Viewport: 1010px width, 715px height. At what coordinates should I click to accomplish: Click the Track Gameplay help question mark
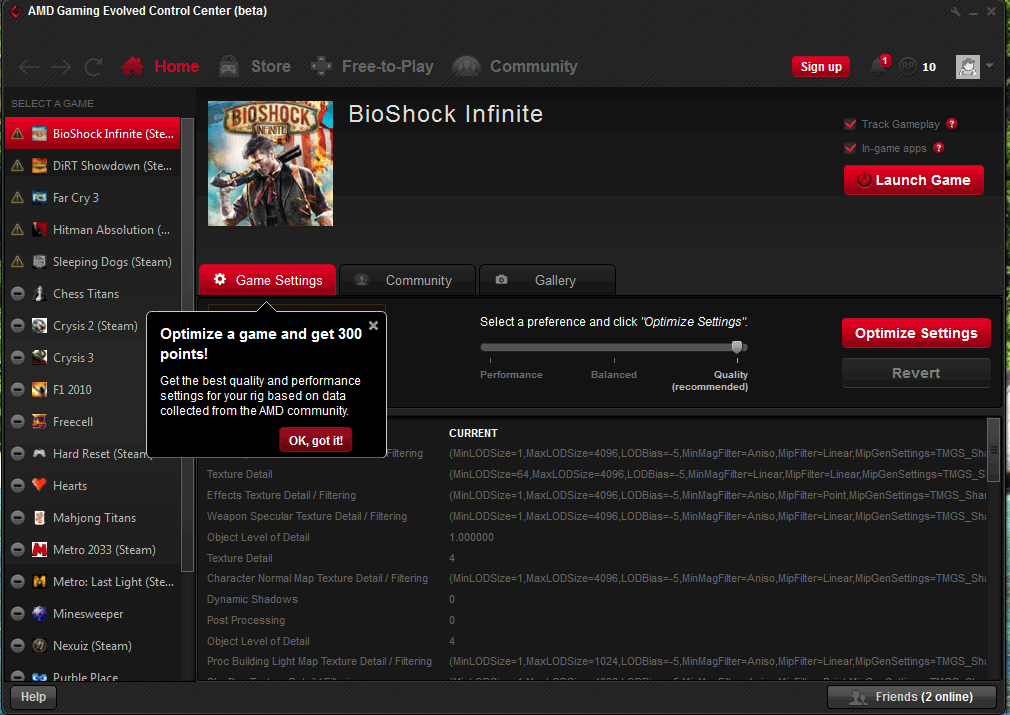pos(952,124)
